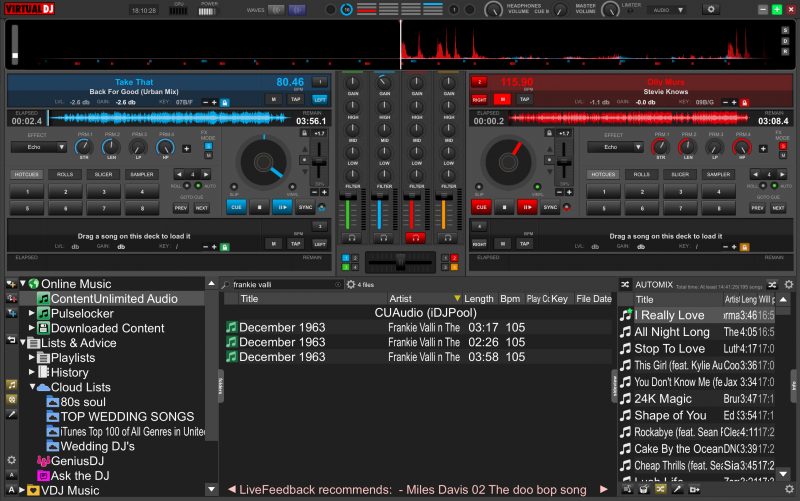
Task: Click NEXT cue on the left deck
Action: (x=202, y=208)
